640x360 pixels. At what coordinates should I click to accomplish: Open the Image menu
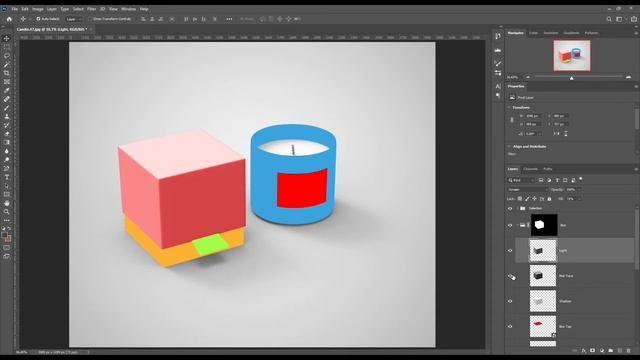tap(38, 9)
